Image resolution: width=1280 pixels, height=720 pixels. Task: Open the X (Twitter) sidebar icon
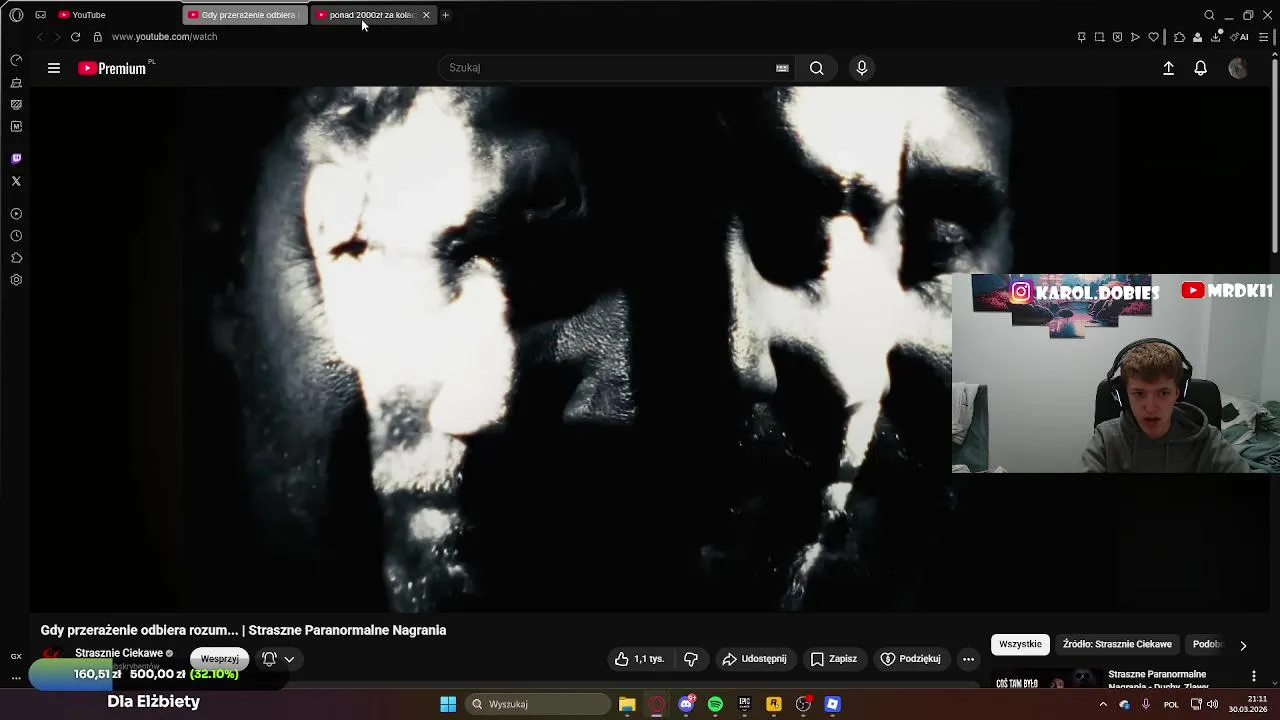(16, 181)
